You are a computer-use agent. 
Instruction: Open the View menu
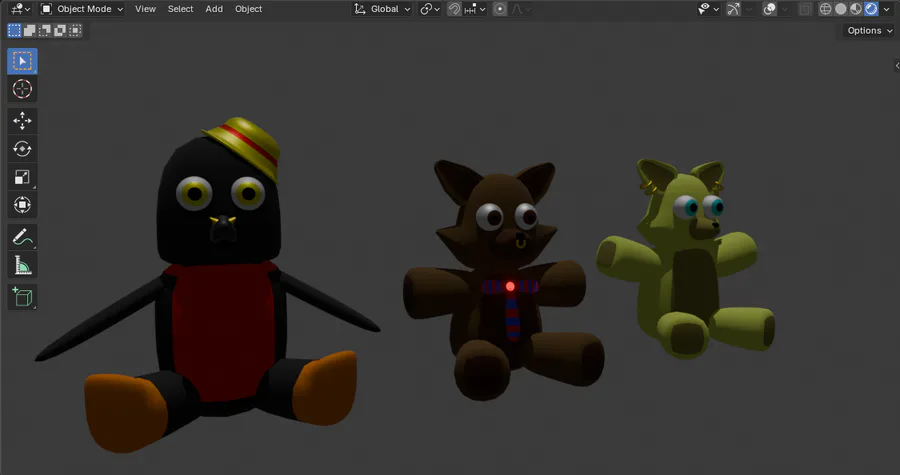[x=145, y=9]
